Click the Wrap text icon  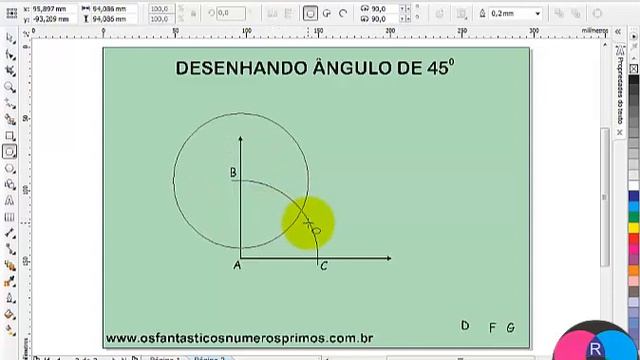point(462,13)
